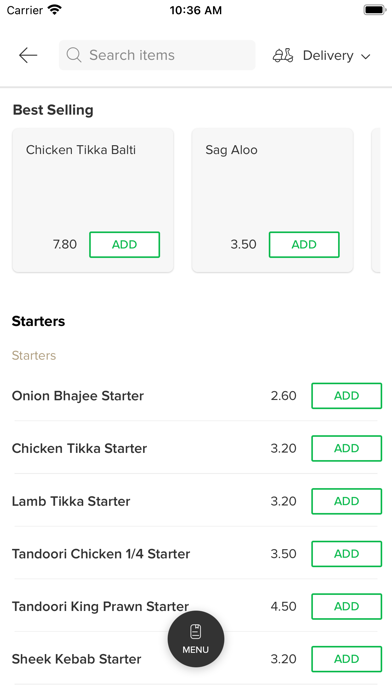Screen dimensions: 392x696
Task: Click the battery status icon
Action: pos(375,10)
